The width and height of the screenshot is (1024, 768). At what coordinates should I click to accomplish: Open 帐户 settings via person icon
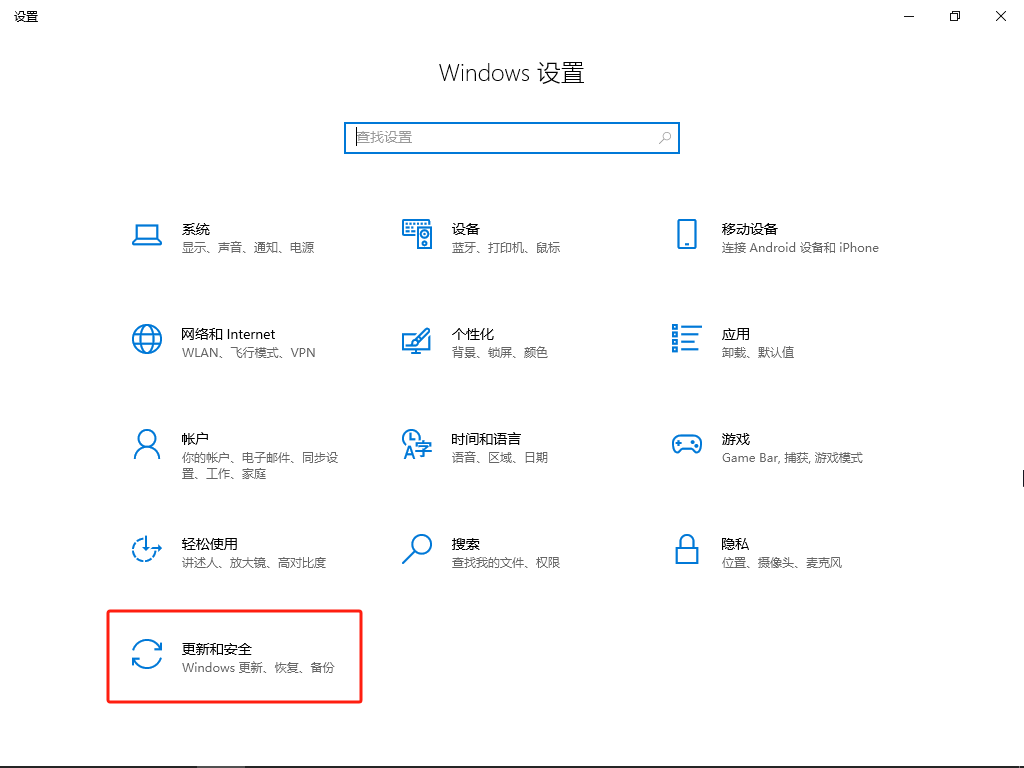click(147, 445)
